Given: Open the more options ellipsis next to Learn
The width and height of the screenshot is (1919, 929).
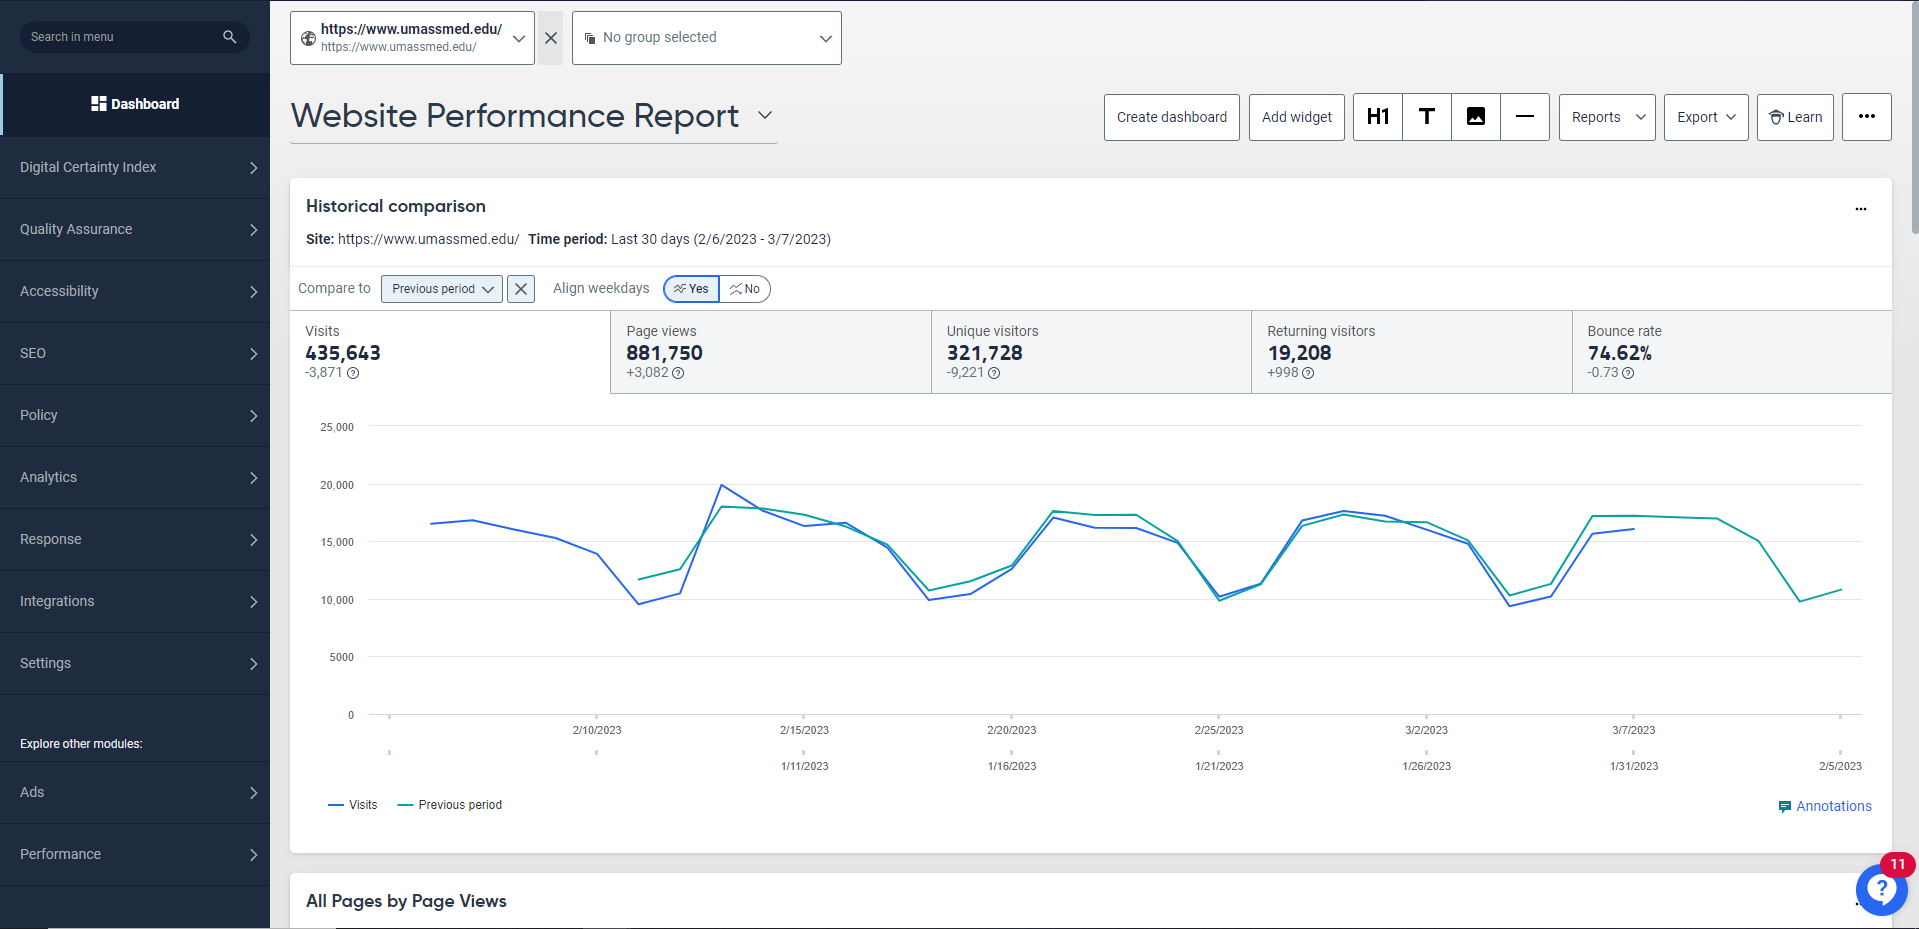Looking at the screenshot, I should 1866,117.
